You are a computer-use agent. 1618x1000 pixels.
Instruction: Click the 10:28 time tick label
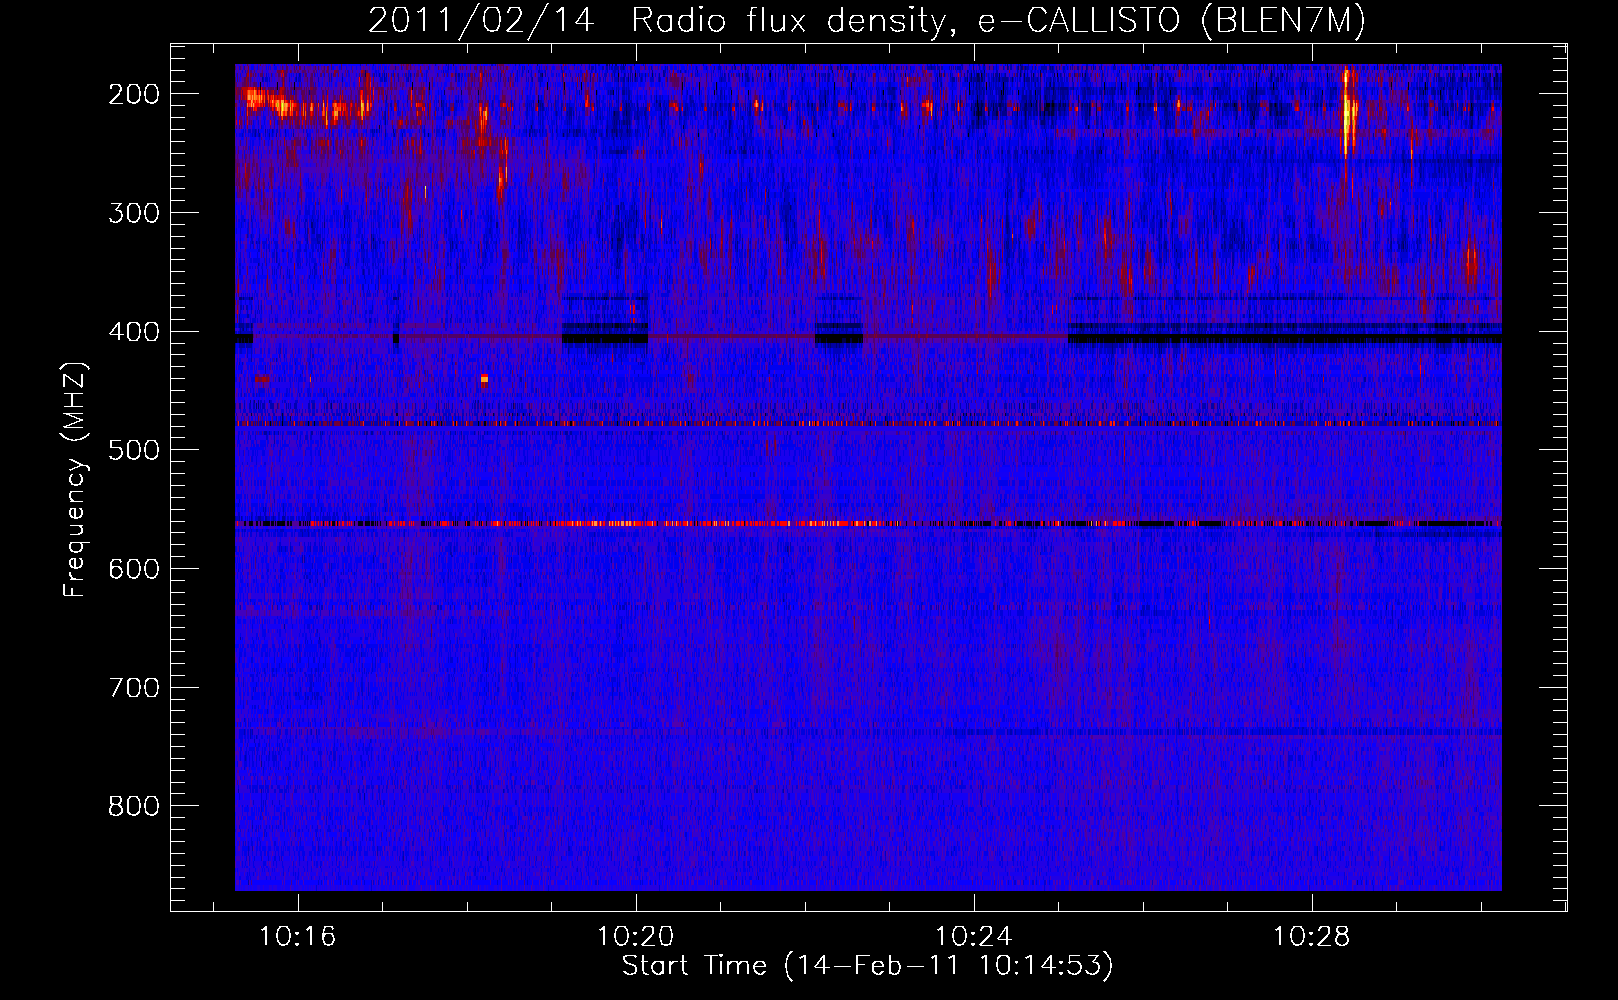1311,937
